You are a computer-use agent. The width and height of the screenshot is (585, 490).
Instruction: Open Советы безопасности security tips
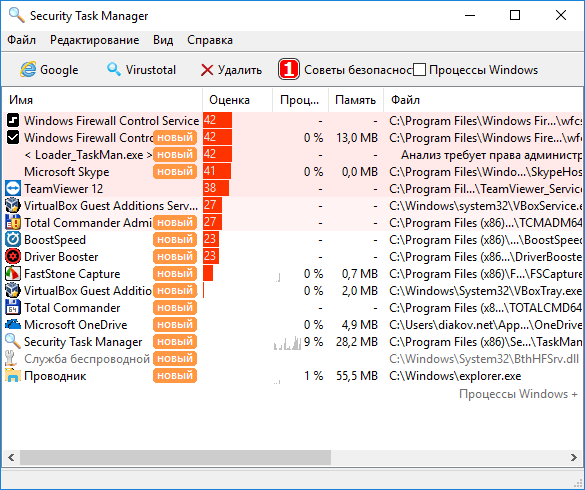pos(345,70)
